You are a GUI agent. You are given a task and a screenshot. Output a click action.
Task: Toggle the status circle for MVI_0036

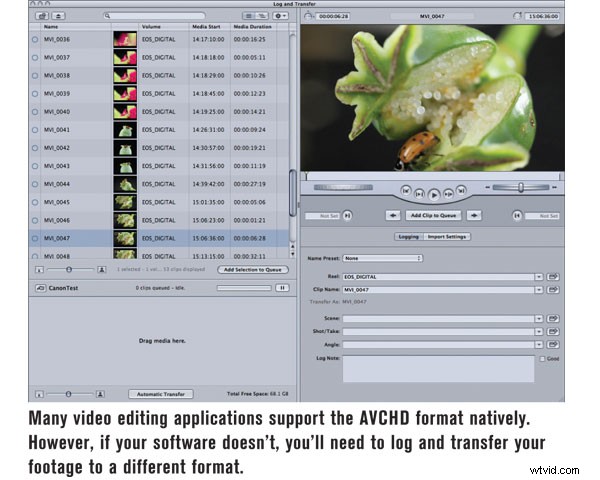pos(35,39)
